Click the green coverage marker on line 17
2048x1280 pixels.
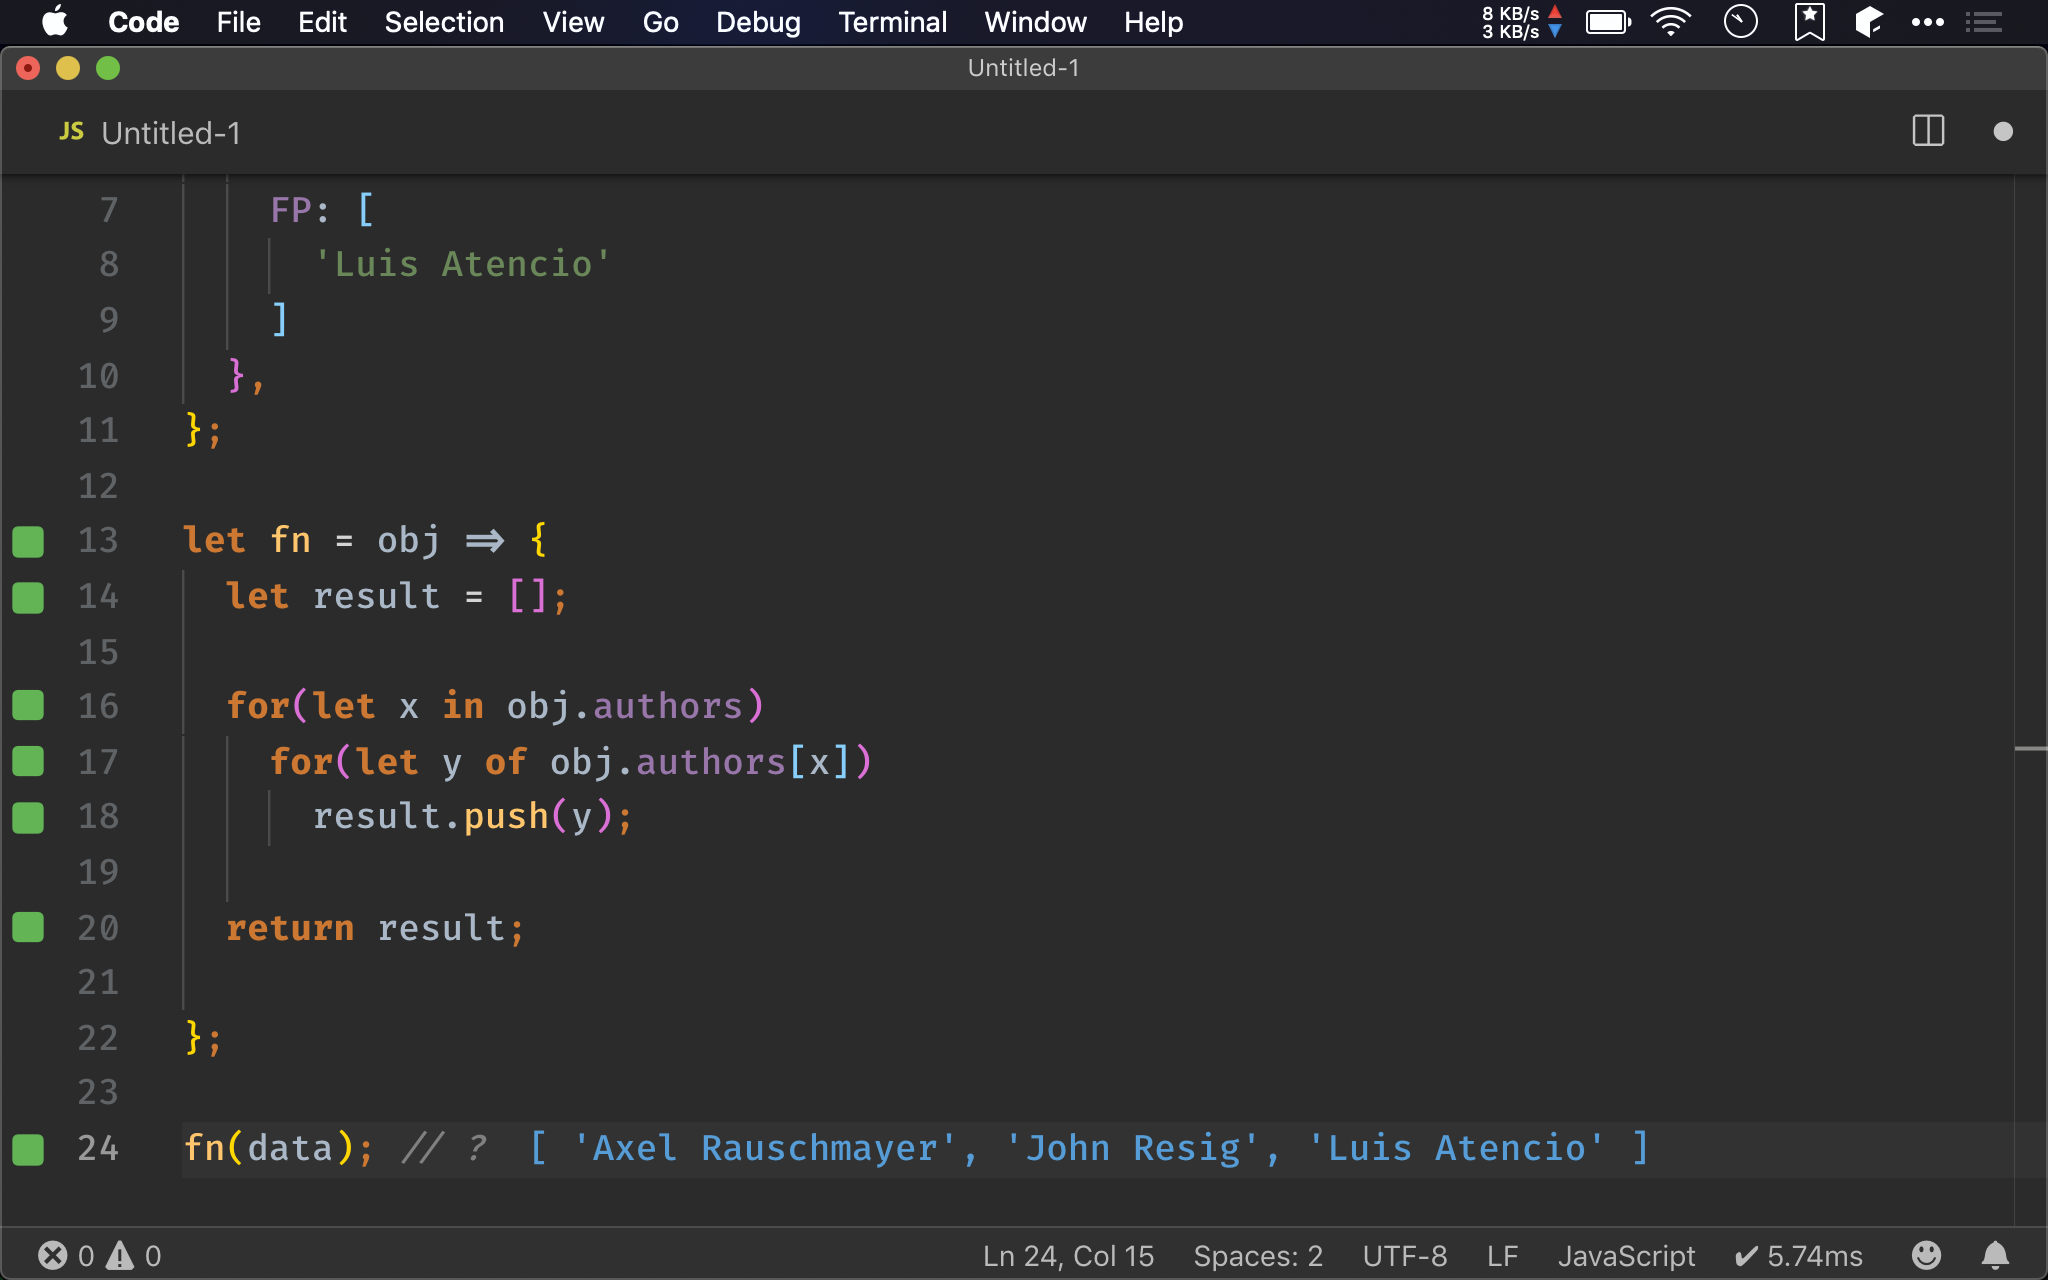click(28, 762)
